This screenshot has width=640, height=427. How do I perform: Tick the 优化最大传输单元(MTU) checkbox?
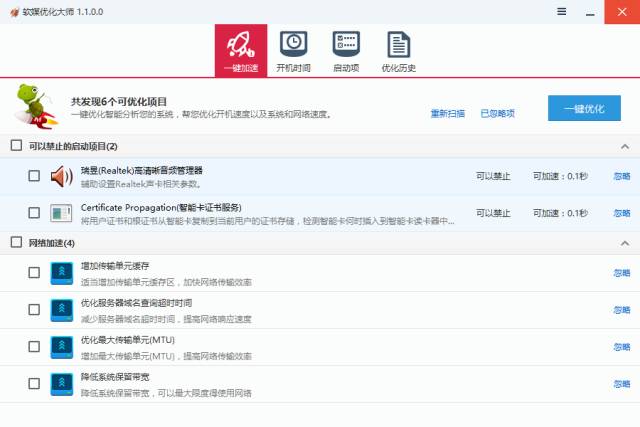click(34, 347)
